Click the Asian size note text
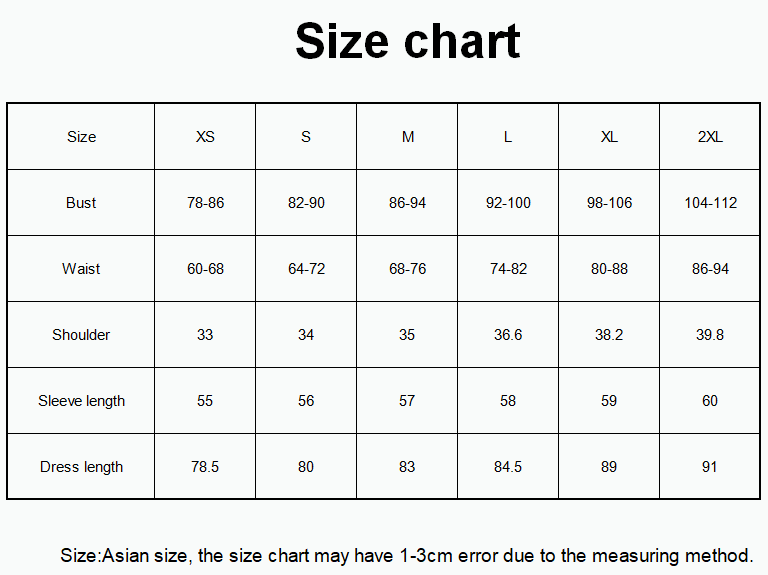Screen dimensions: 768x575 [x=407, y=555]
